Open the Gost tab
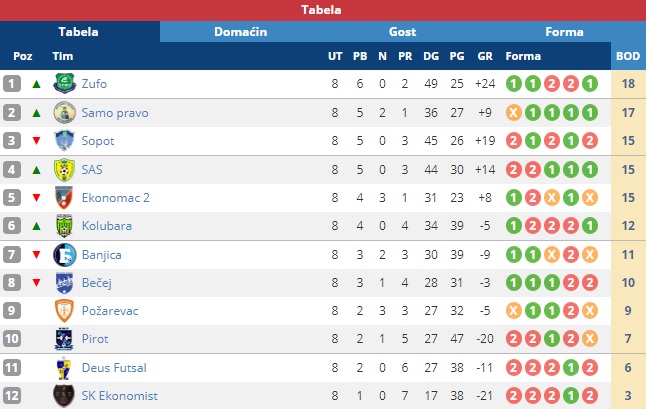This screenshot has width=646, height=409. coord(402,32)
